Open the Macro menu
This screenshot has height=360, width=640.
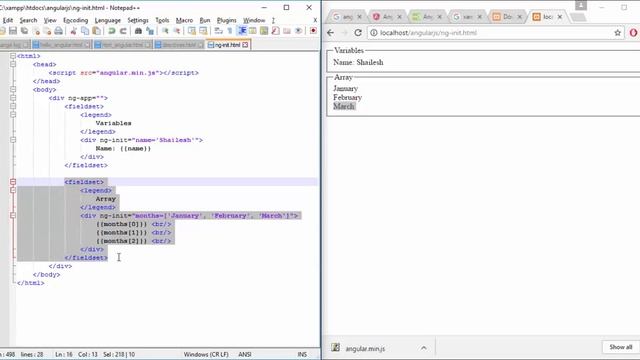pyautogui.click(x=184, y=20)
